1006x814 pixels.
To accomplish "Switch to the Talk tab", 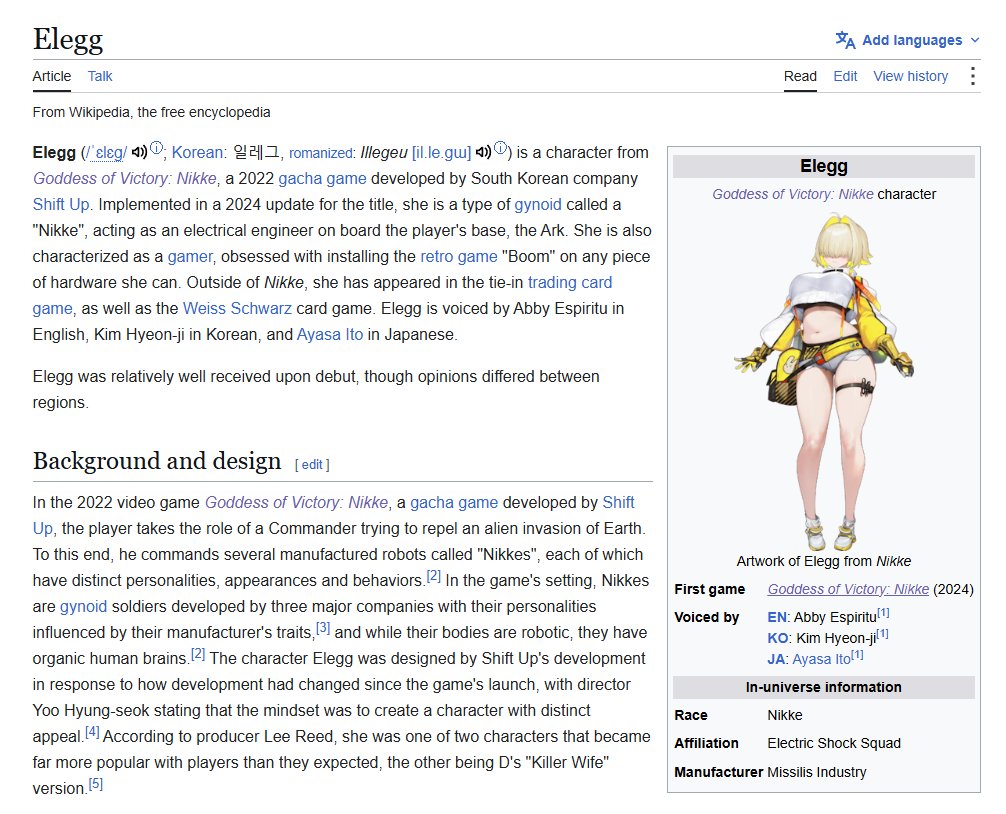I will pyautogui.click(x=100, y=76).
